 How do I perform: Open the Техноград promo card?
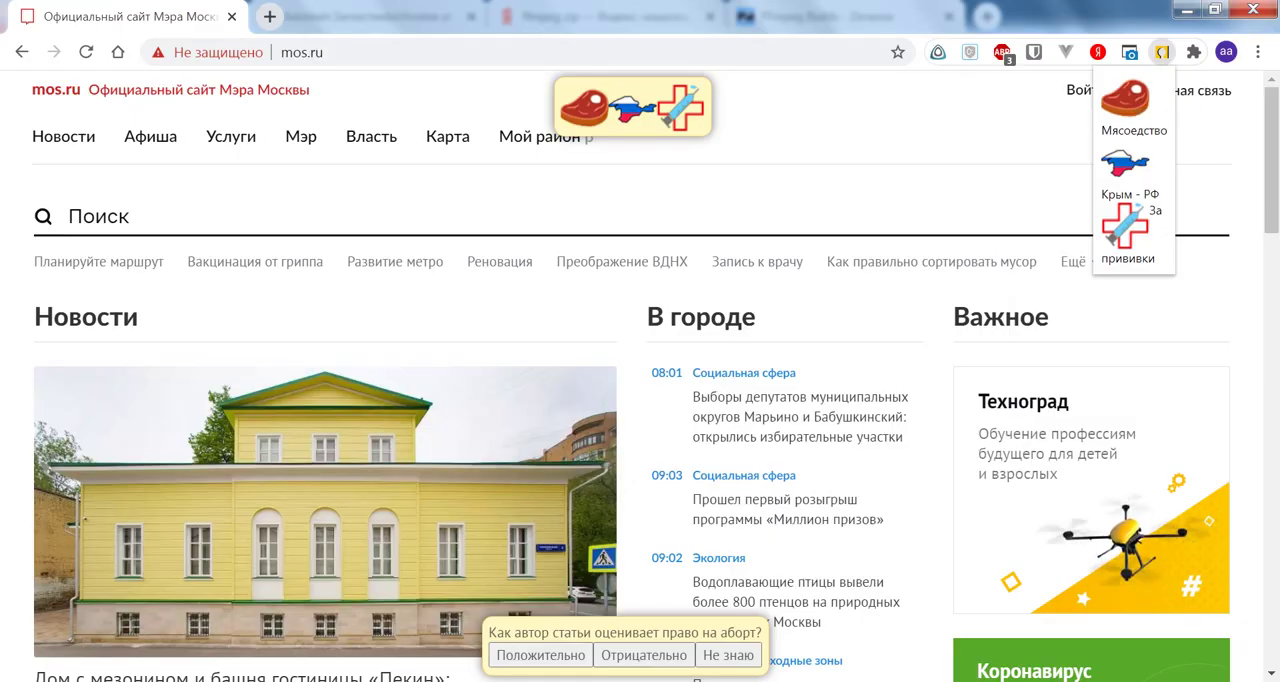pos(1091,490)
